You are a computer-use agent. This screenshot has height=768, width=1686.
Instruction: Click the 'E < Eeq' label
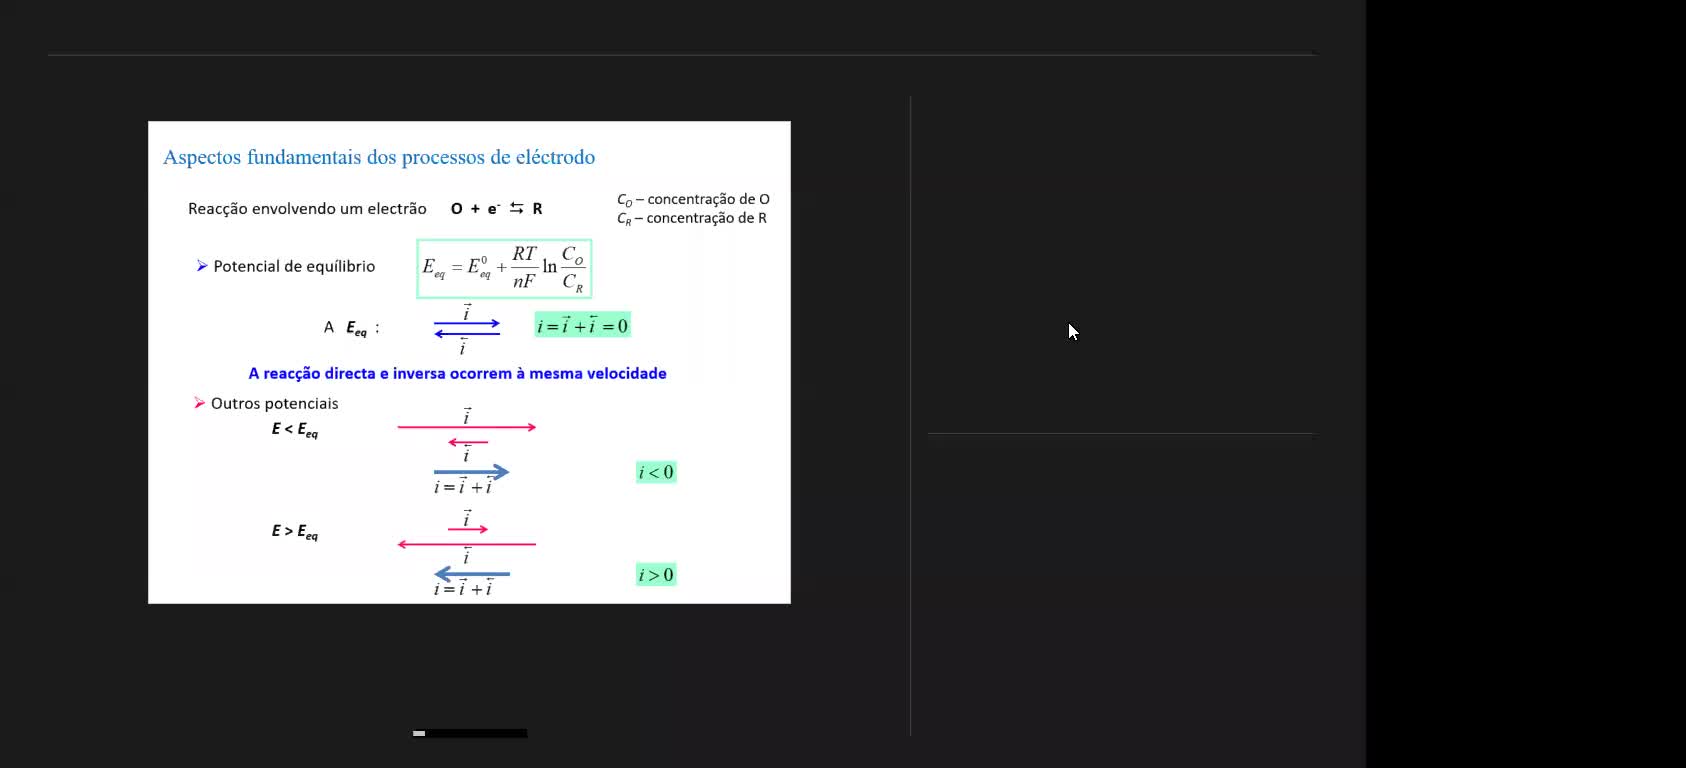click(x=294, y=429)
